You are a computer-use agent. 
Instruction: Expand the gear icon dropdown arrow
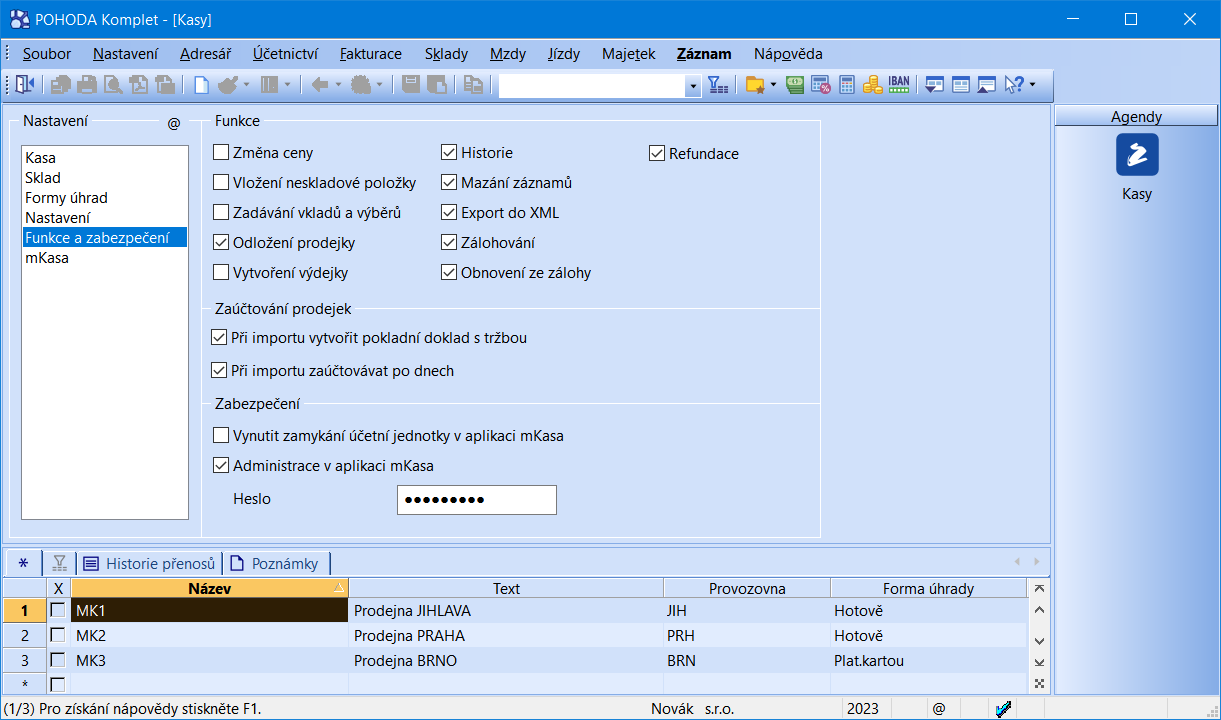[x=379, y=85]
